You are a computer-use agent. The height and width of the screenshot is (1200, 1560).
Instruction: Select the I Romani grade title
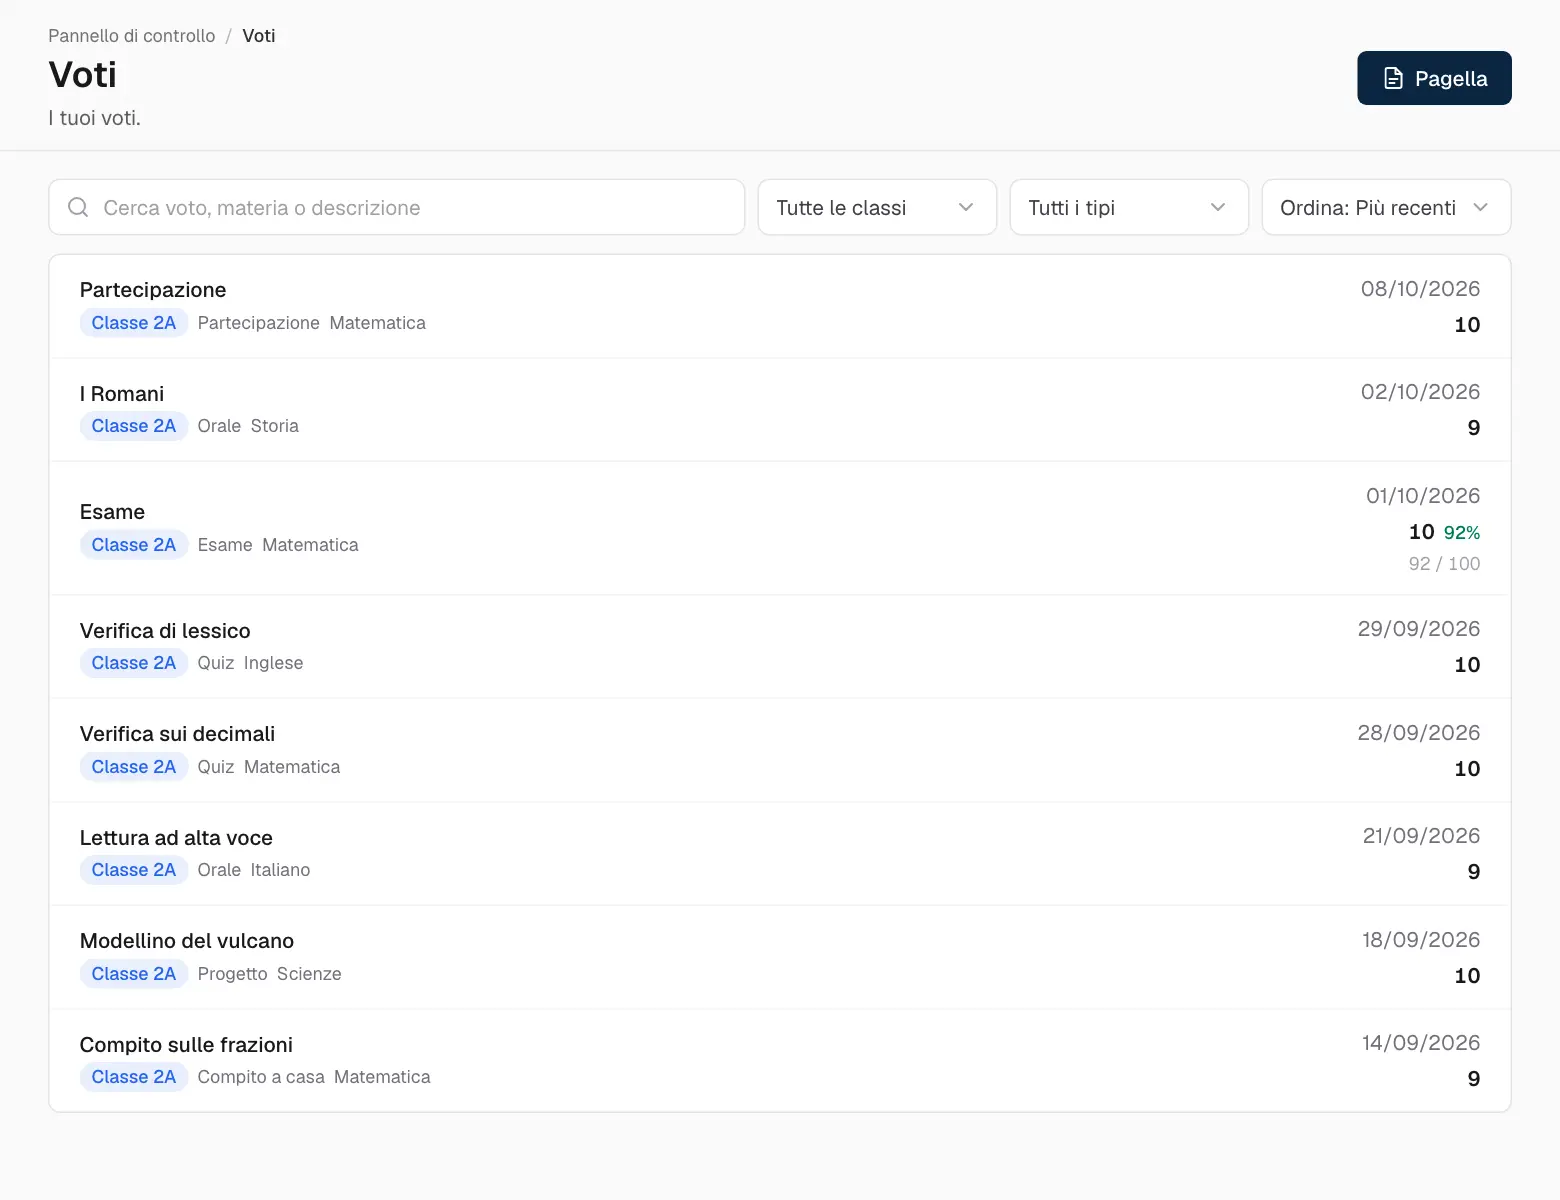(122, 394)
